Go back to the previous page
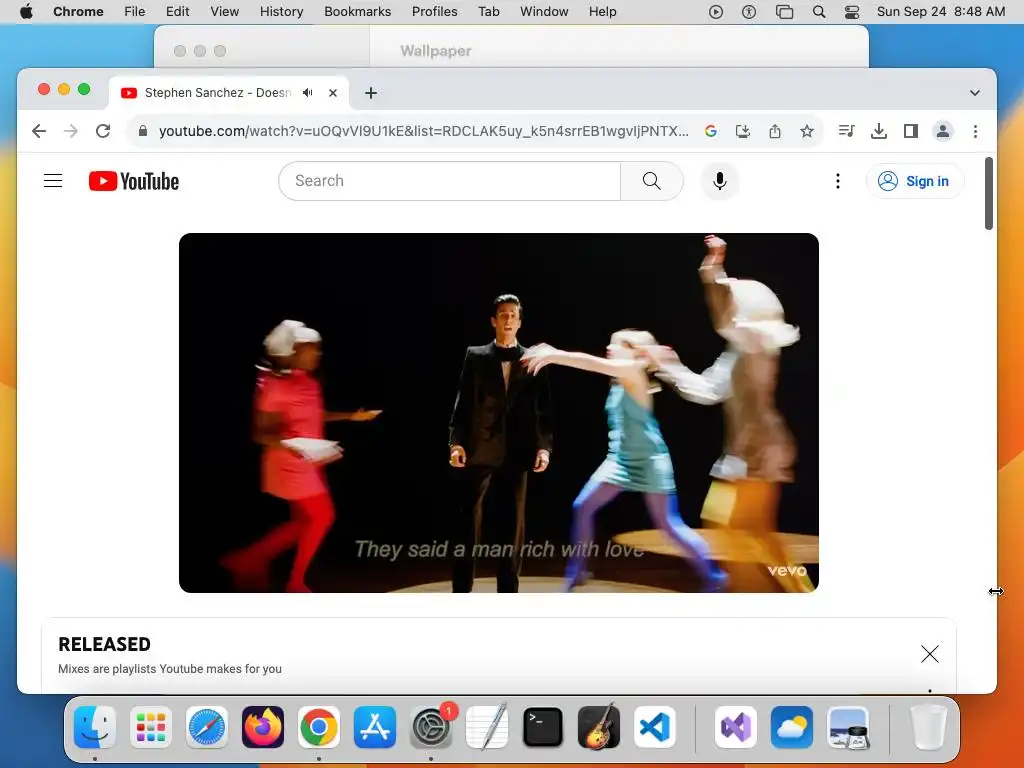The height and width of the screenshot is (768, 1024). [x=39, y=131]
